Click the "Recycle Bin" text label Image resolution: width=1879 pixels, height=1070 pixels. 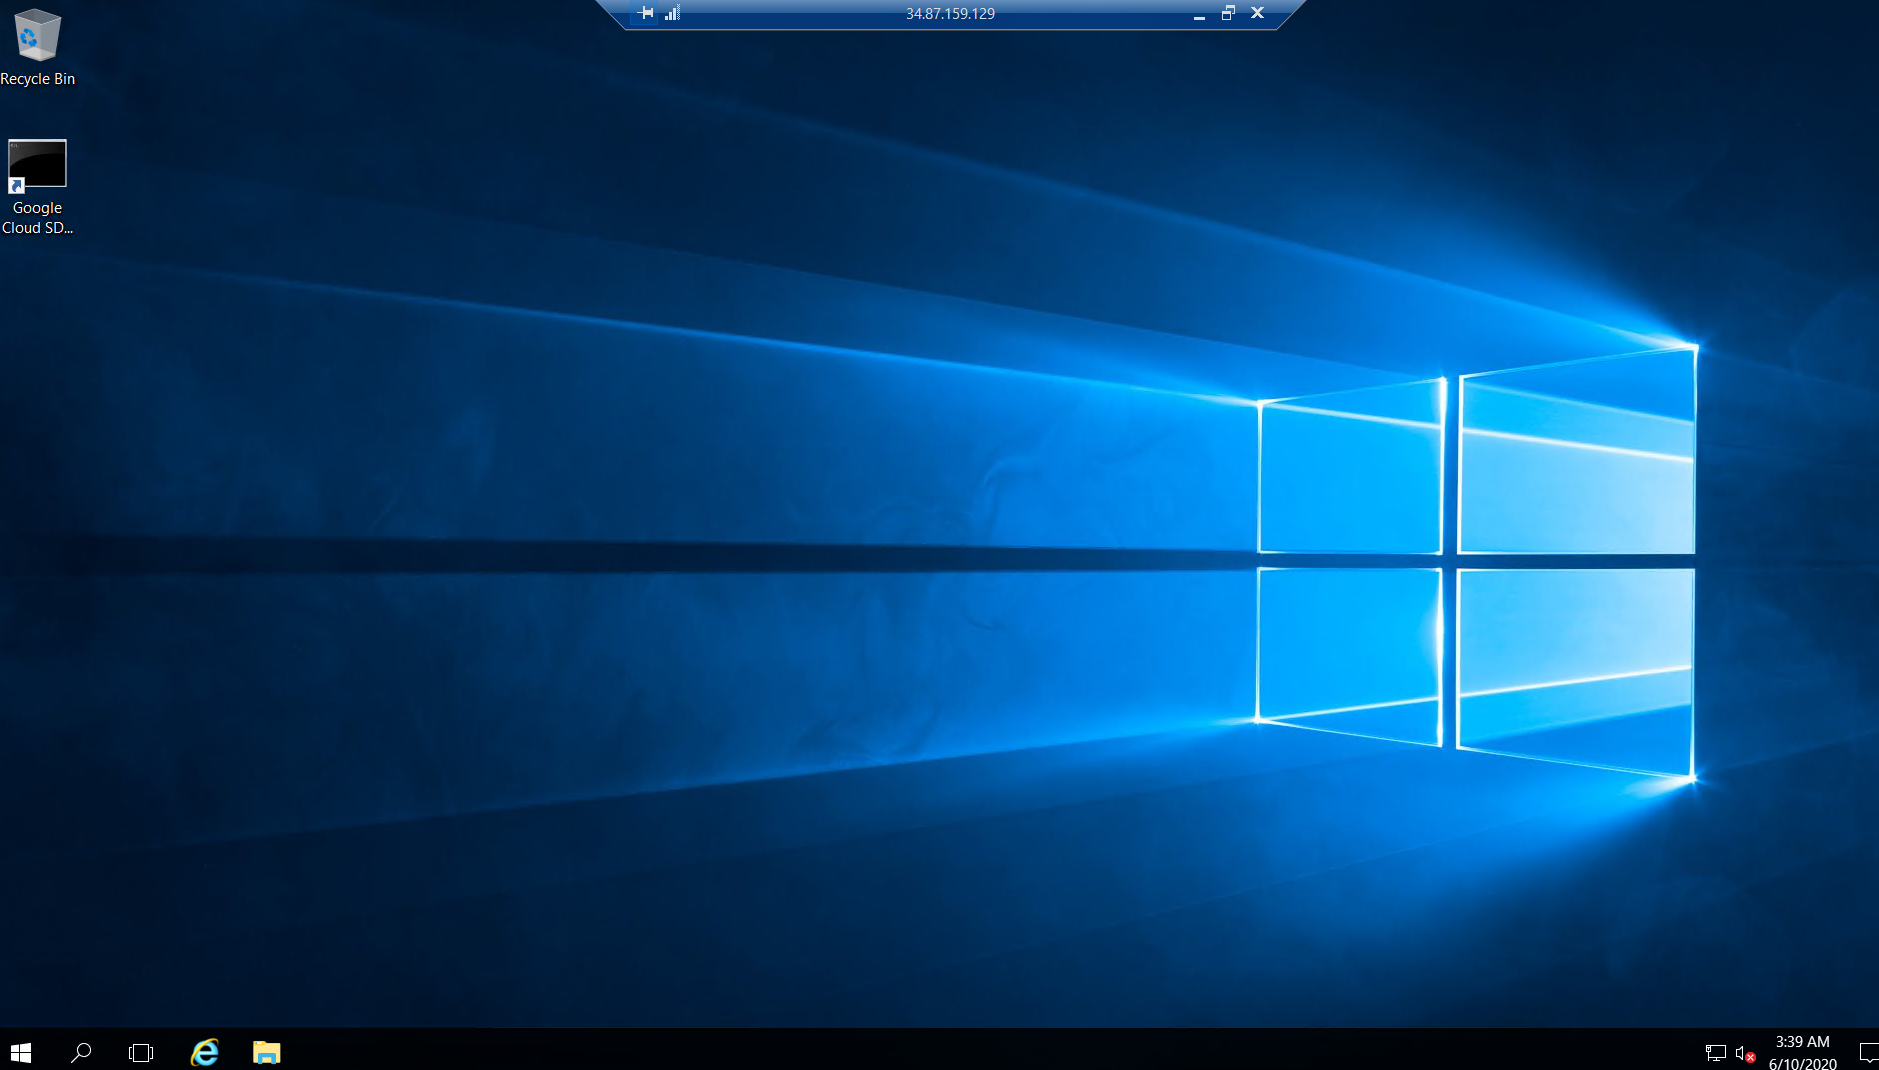[37, 79]
